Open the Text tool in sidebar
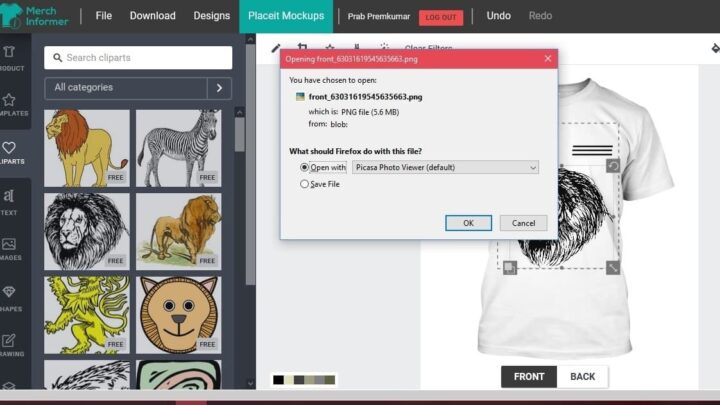720x405 pixels. click(x=9, y=196)
